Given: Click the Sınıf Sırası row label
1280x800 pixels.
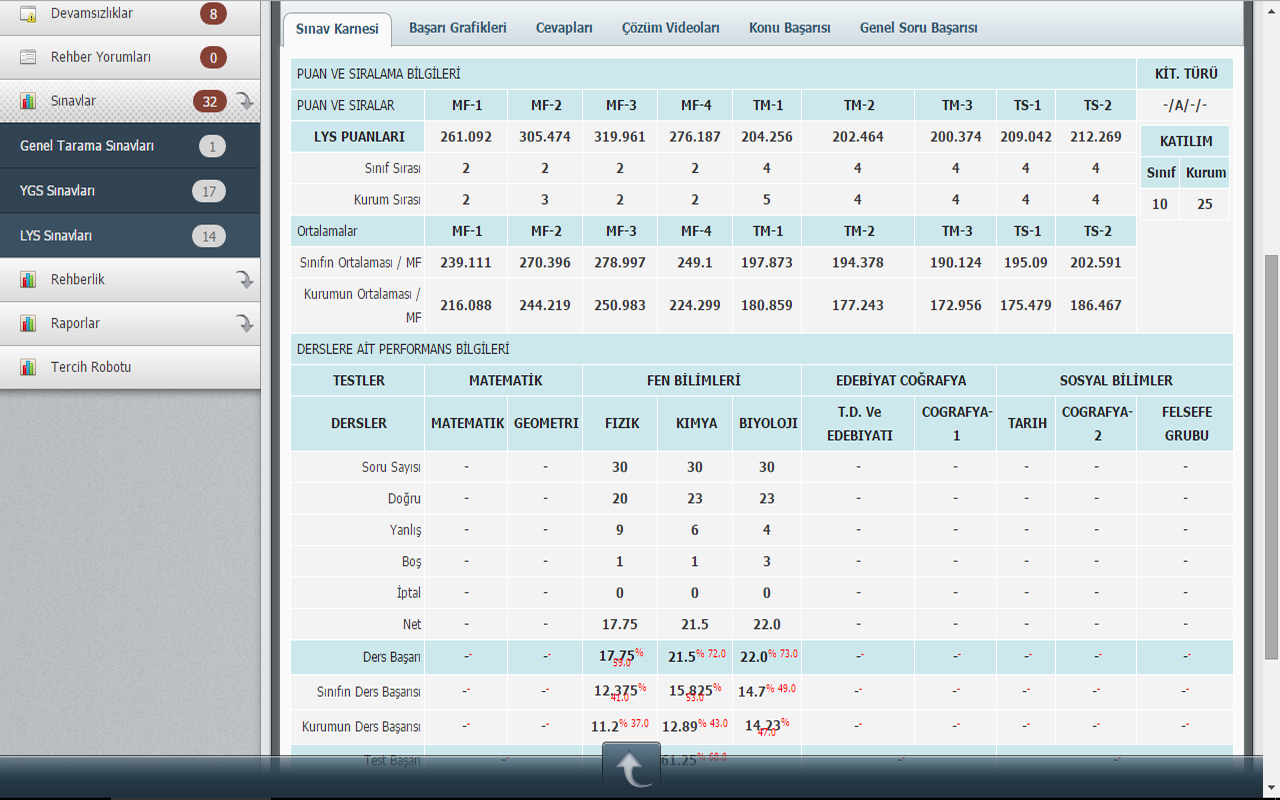Looking at the screenshot, I should pos(393,168).
